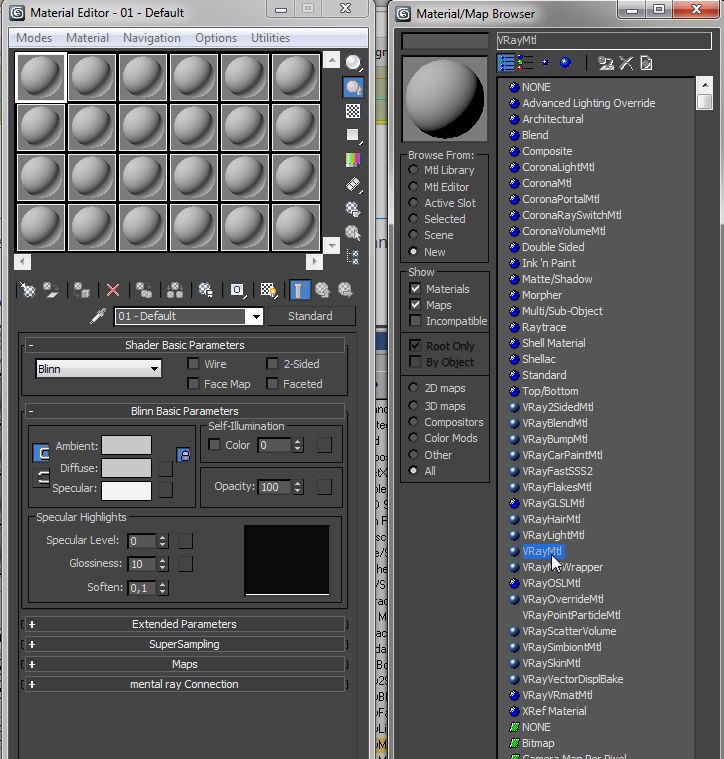
Task: Click the Ambient color swatch
Action: (126, 445)
